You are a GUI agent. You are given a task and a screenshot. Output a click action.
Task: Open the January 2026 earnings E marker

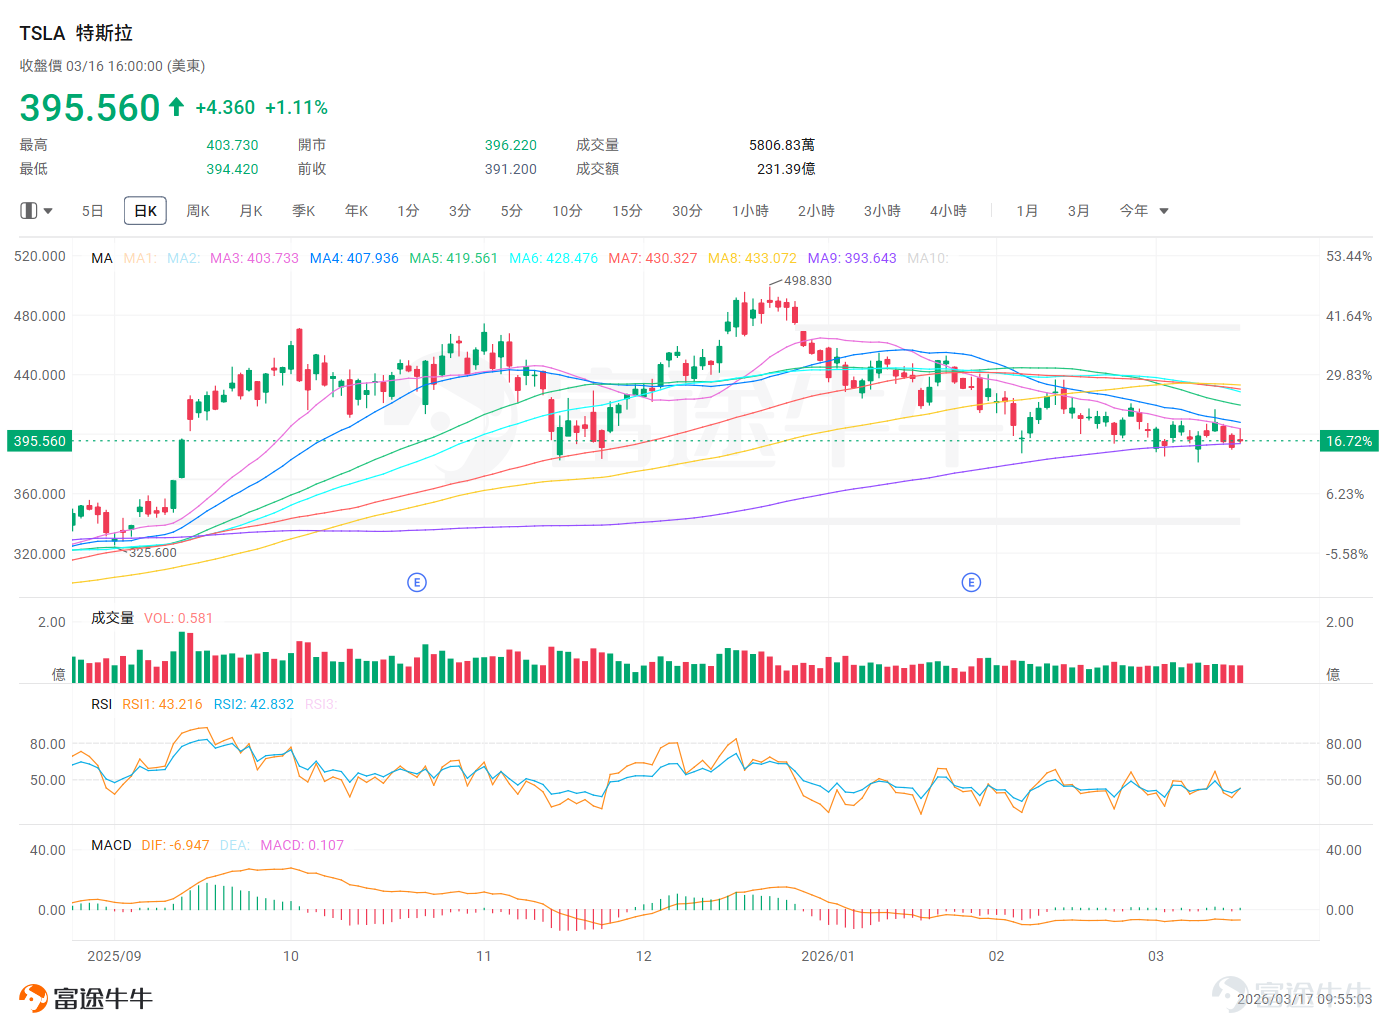(971, 582)
